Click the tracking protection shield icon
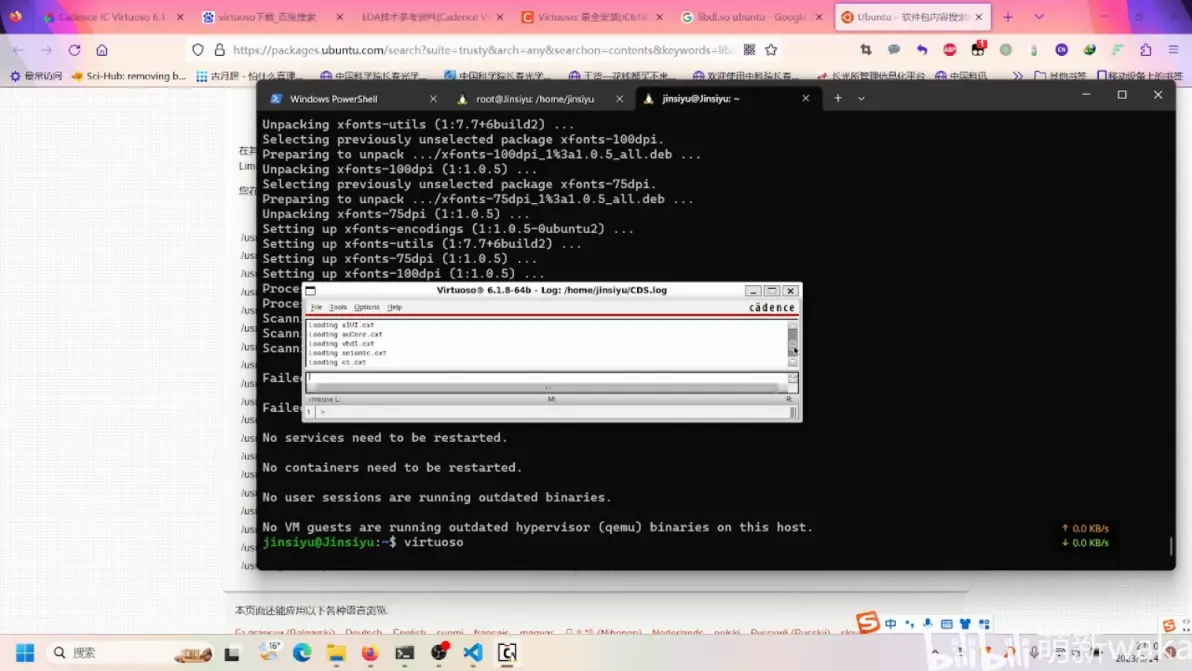 point(198,50)
